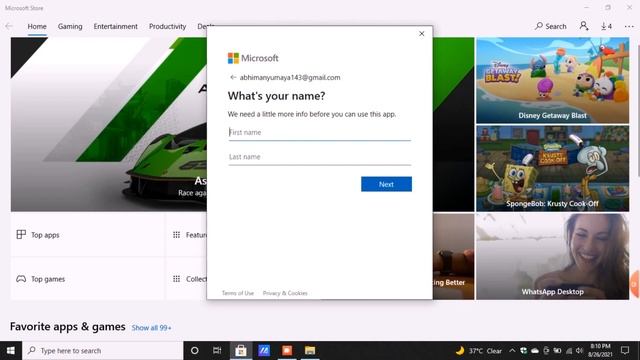The width and height of the screenshot is (640, 360).
Task: Click the Next button
Action: click(386, 184)
